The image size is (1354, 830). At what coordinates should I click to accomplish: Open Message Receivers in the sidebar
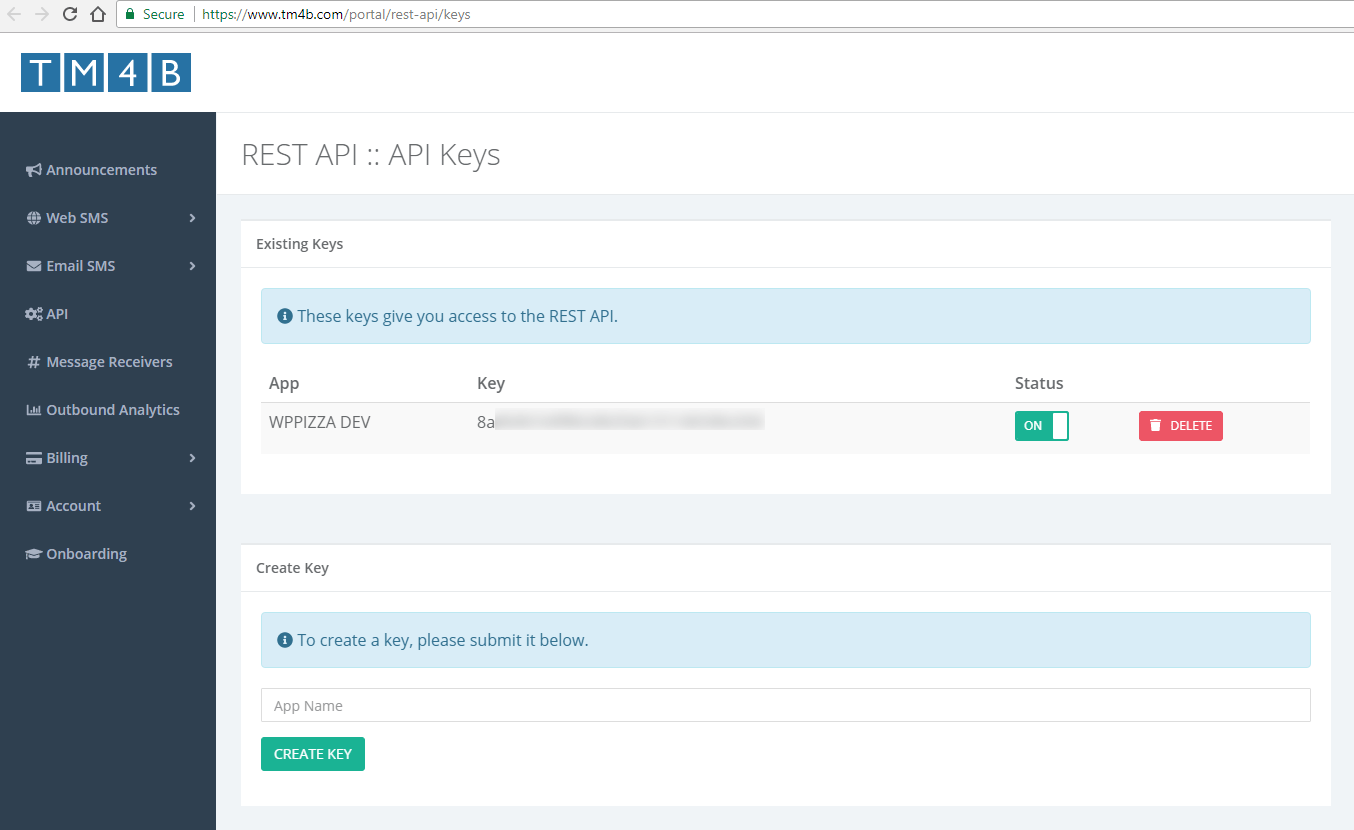pyautogui.click(x=108, y=362)
